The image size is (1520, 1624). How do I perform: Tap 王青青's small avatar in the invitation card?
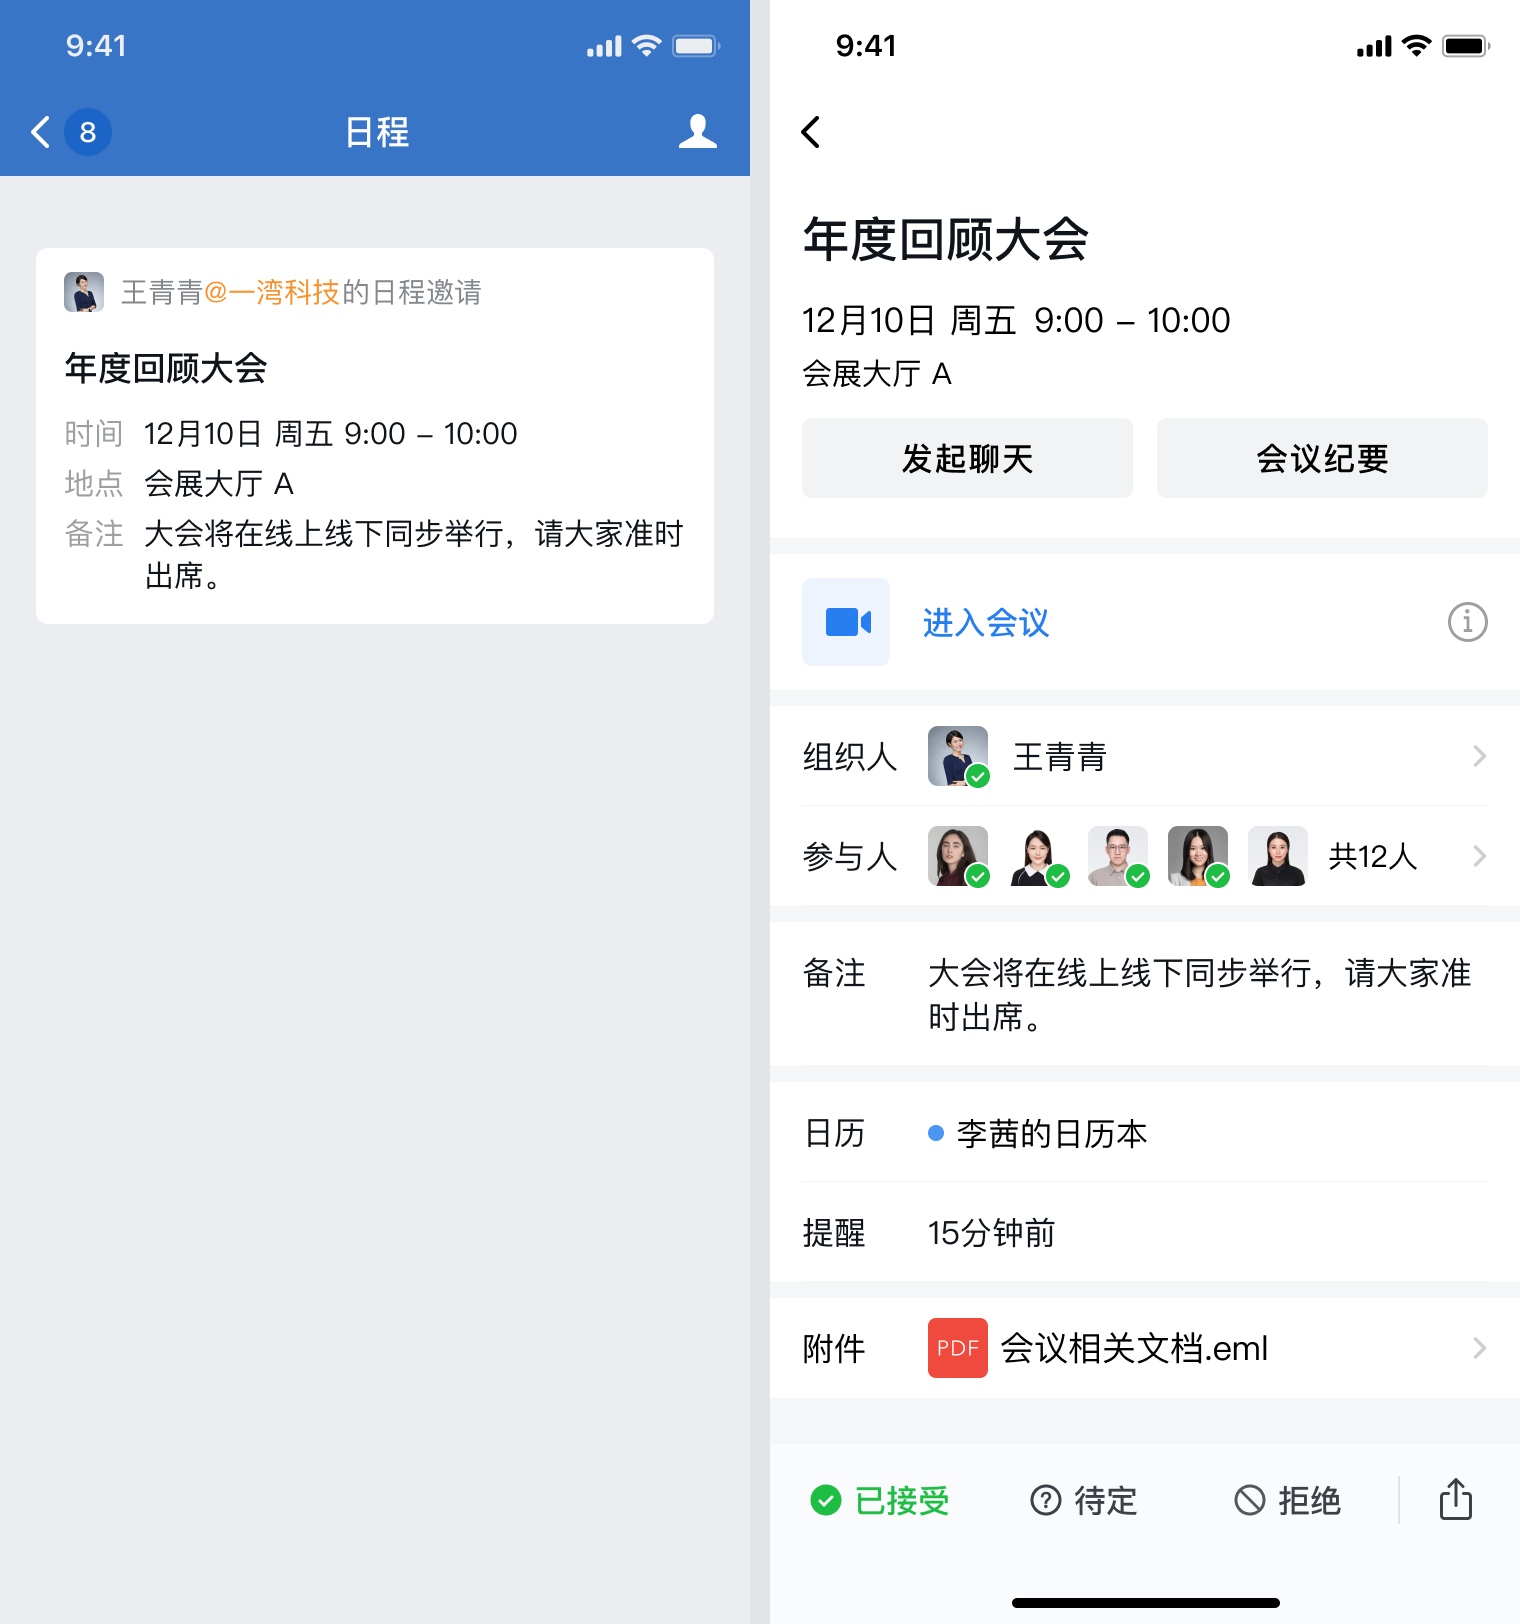84,292
